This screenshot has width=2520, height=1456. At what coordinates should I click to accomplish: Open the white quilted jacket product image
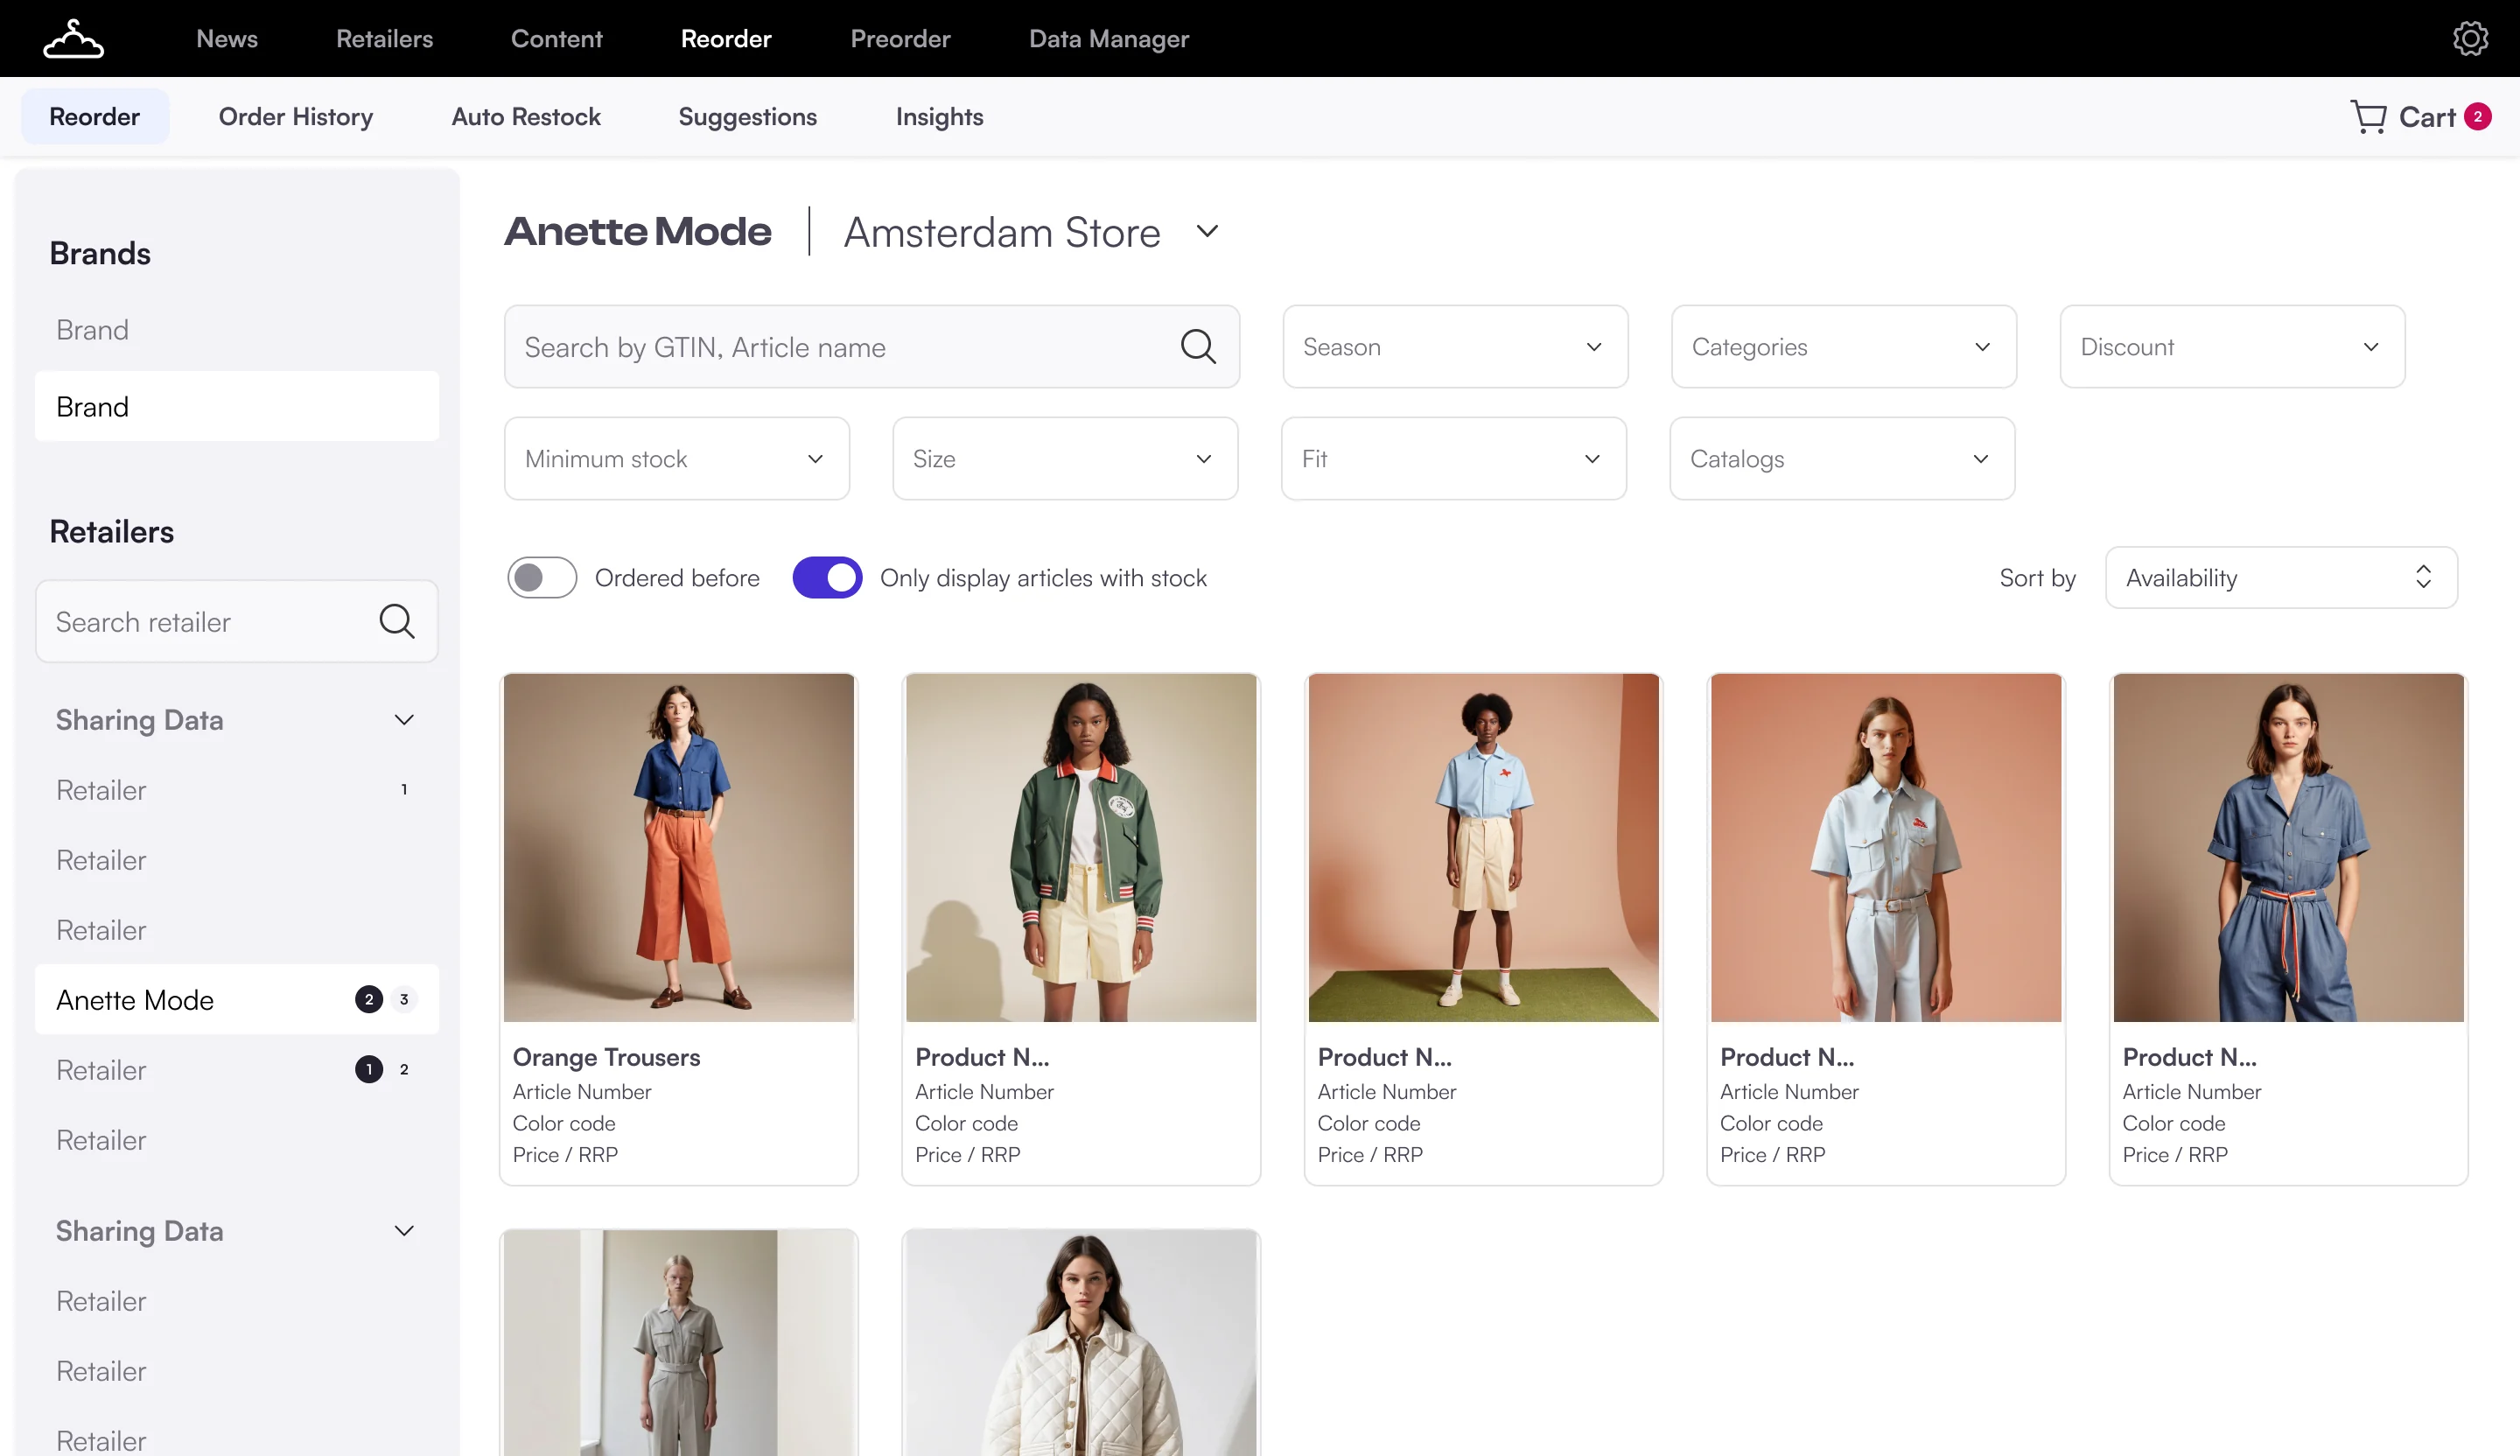[x=1081, y=1342]
